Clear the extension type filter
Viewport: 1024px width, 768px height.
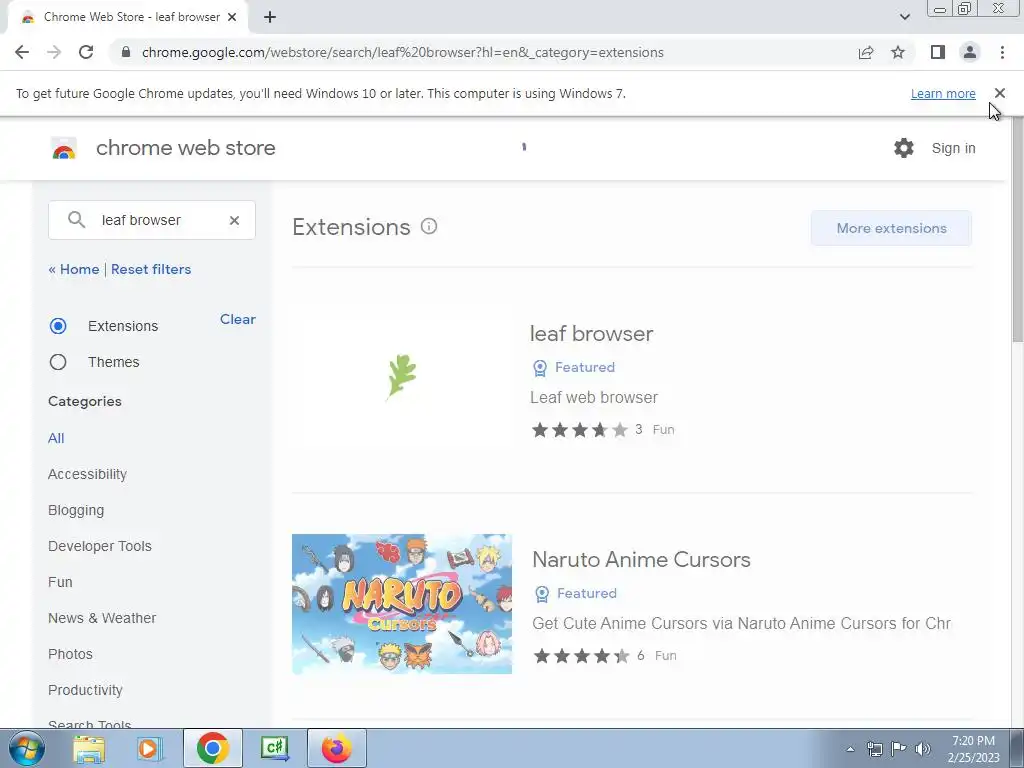pyautogui.click(x=238, y=319)
